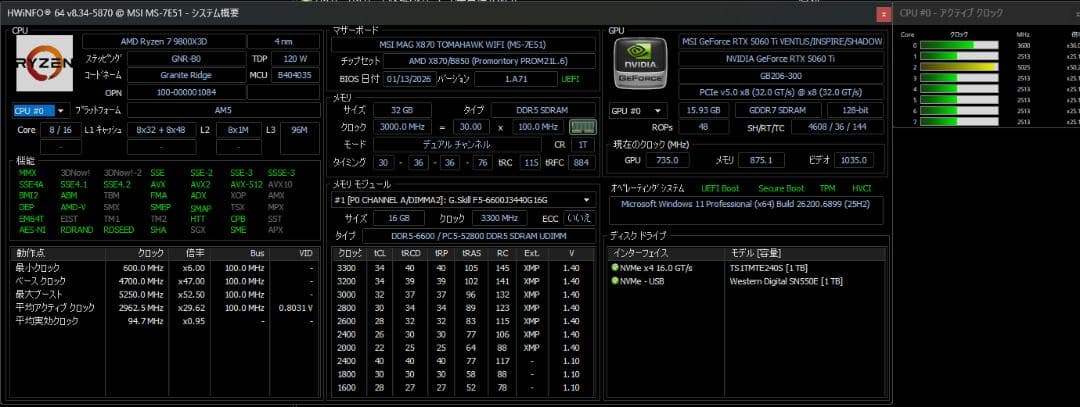The height and width of the screenshot is (407, 1080).
Task: Click the TDP 120 W value
Action: tap(295, 59)
